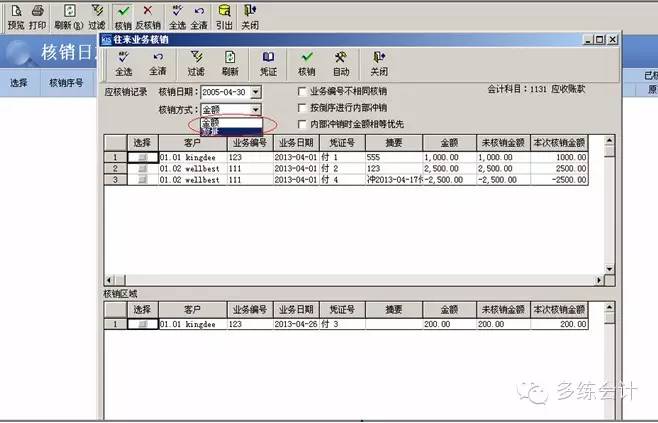Viewport: 658px width, 423px height.
Task: Select date 2013-04-26 in 核销区域 row
Action: pos(296,324)
